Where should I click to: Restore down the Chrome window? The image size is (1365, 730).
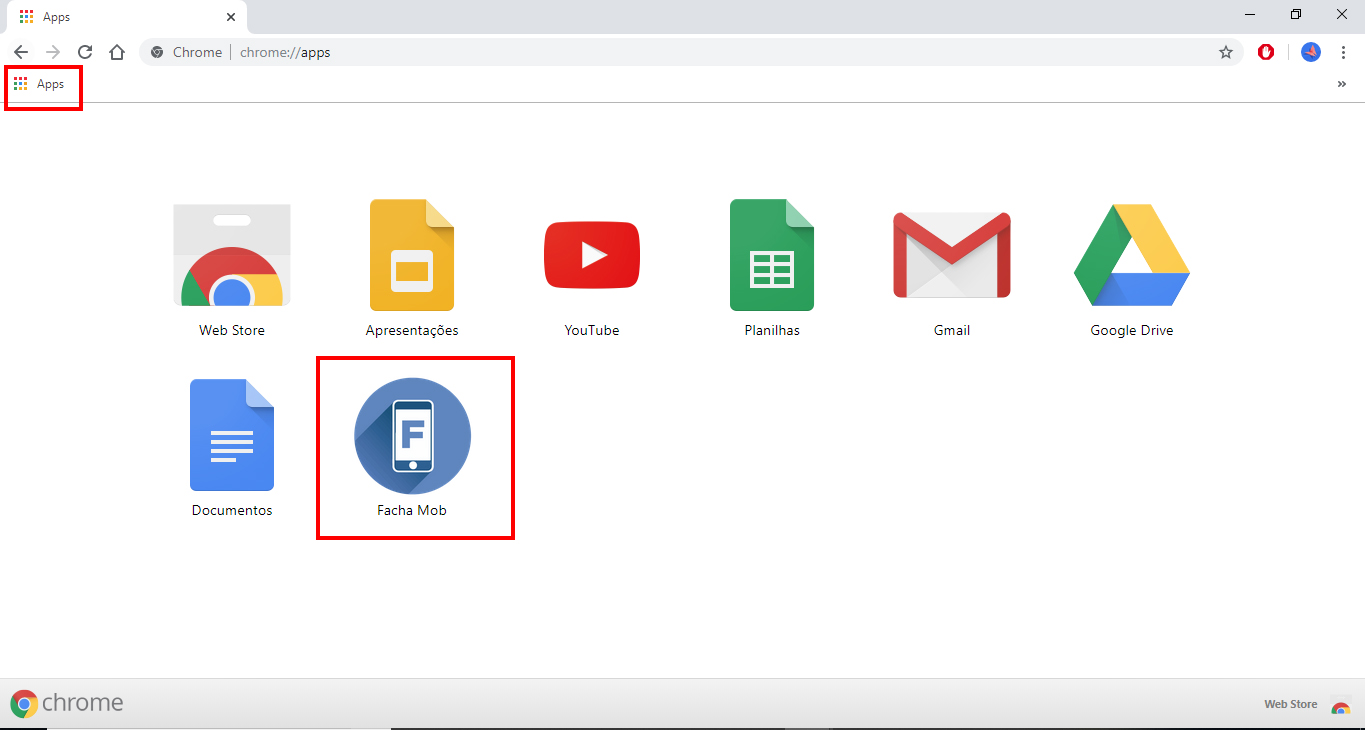(1296, 15)
